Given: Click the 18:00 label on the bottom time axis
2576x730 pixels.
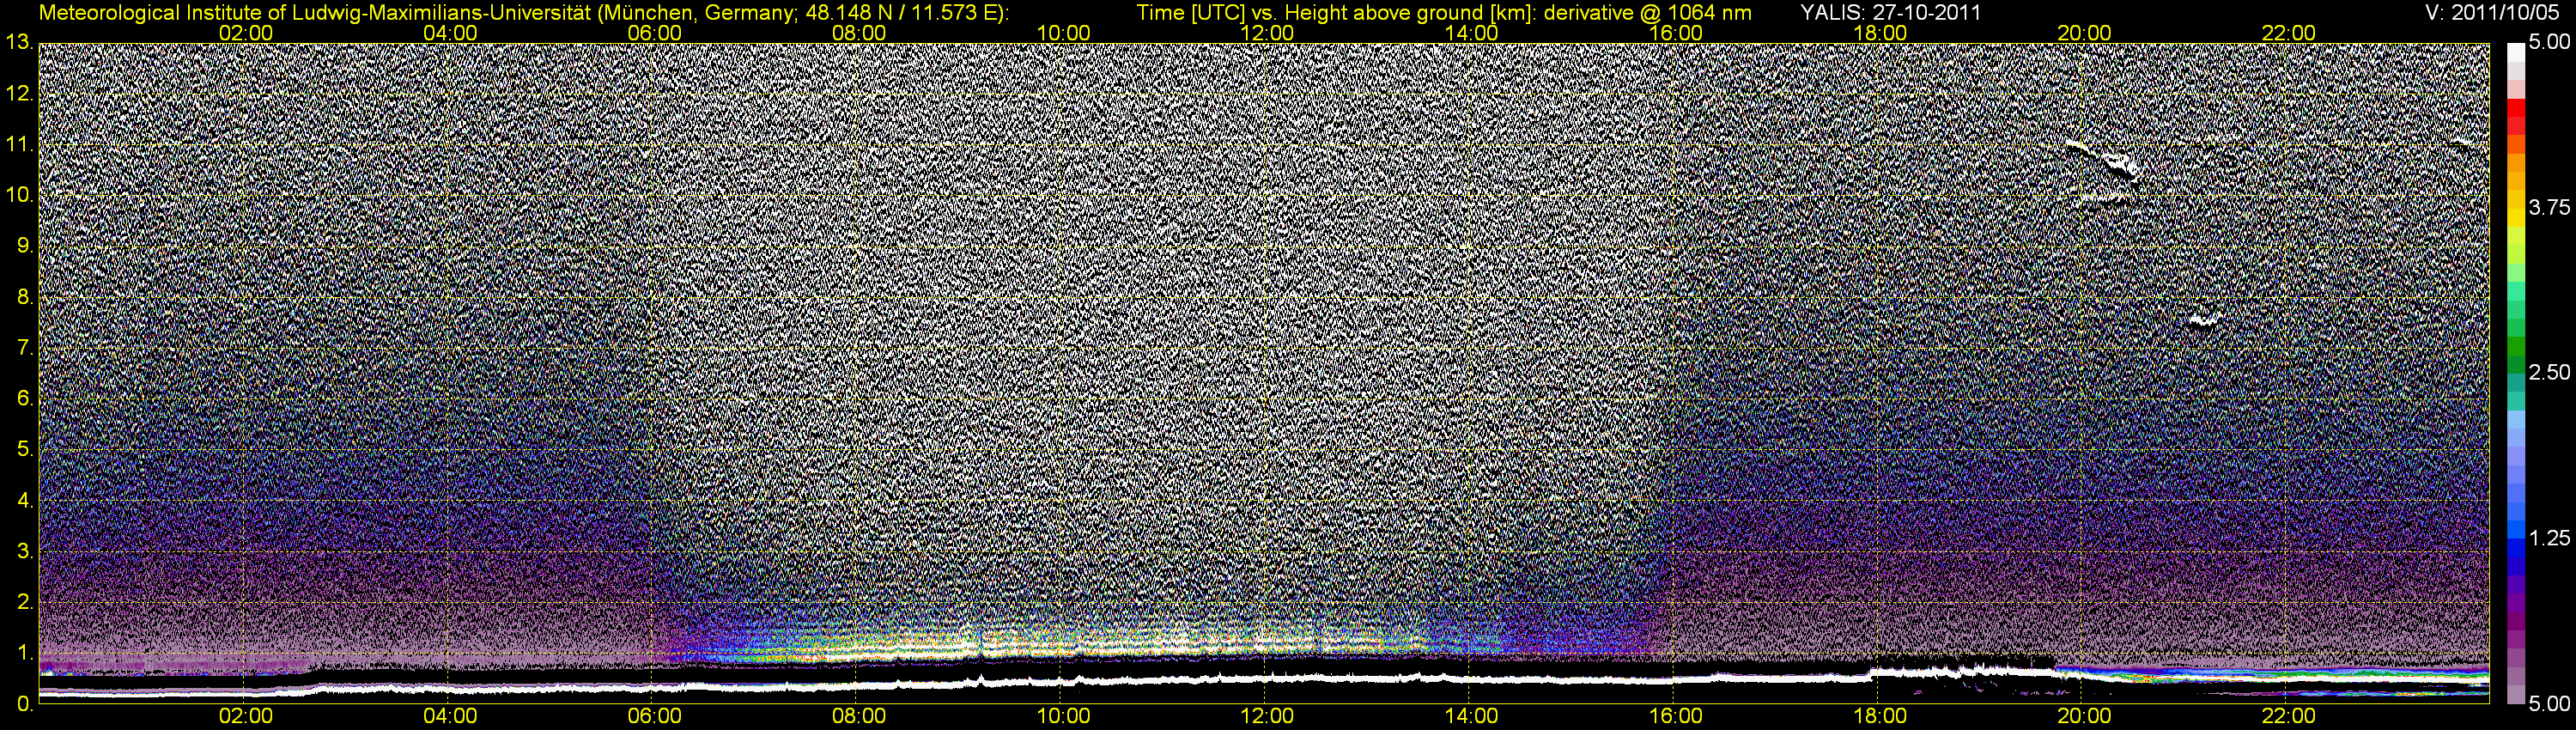Looking at the screenshot, I should [x=1880, y=717].
